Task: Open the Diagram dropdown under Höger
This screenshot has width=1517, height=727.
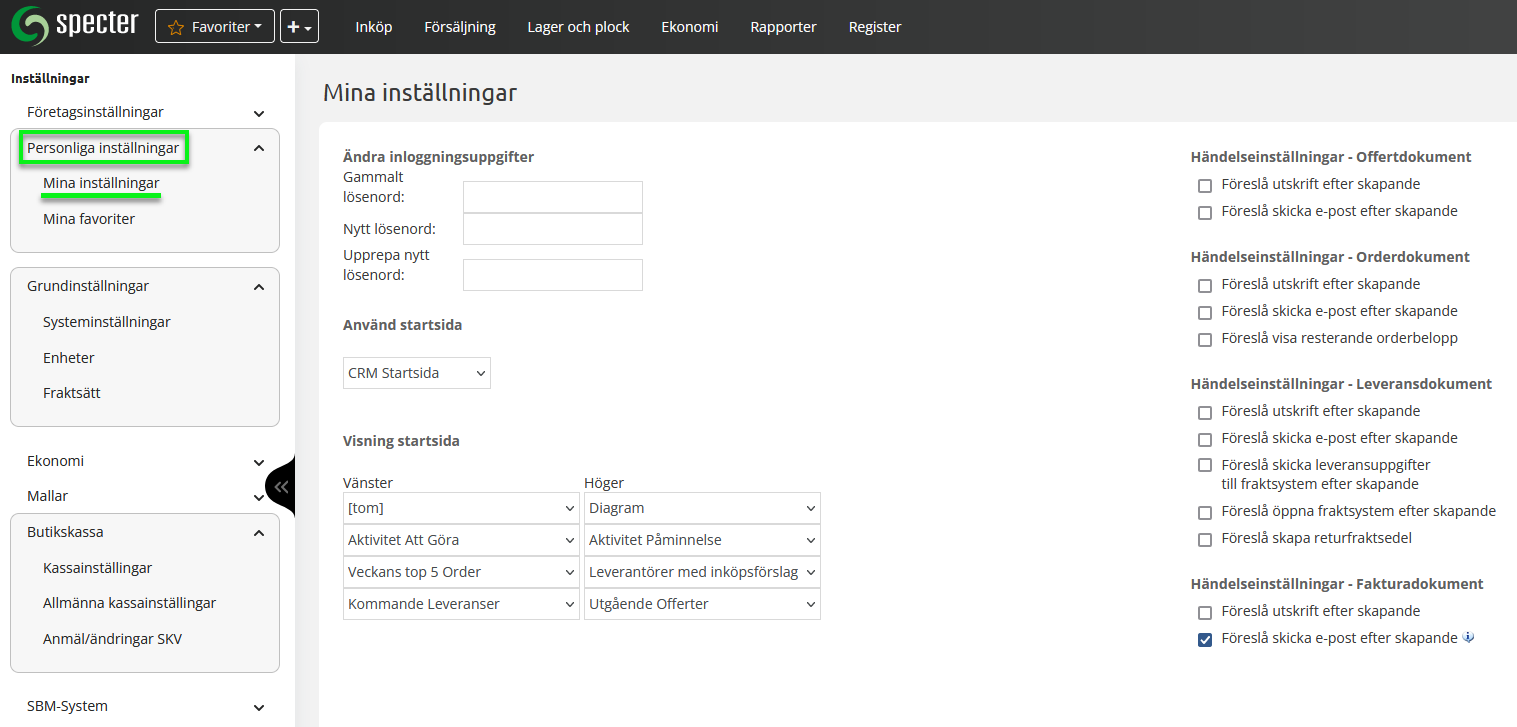Action: pos(702,508)
